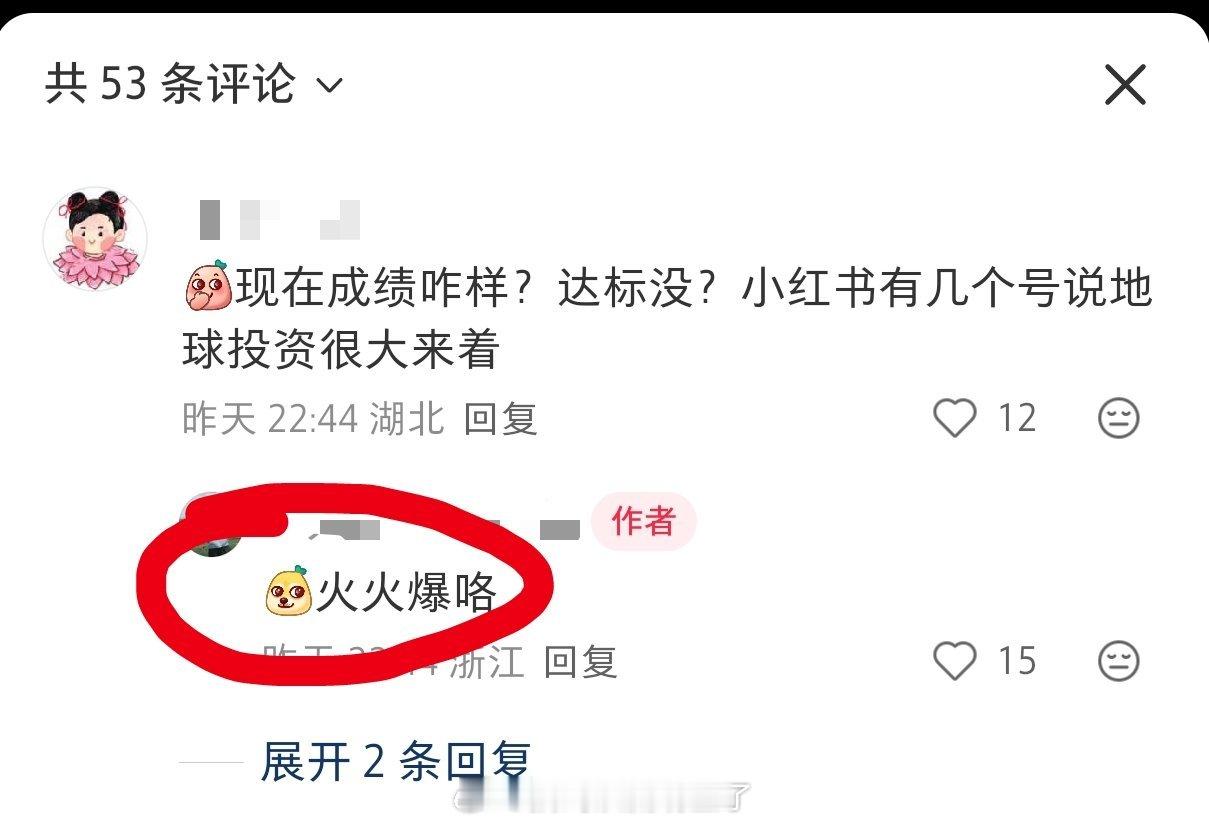Like the 湖北 comment with heart icon
1209x825 pixels.
[954, 418]
